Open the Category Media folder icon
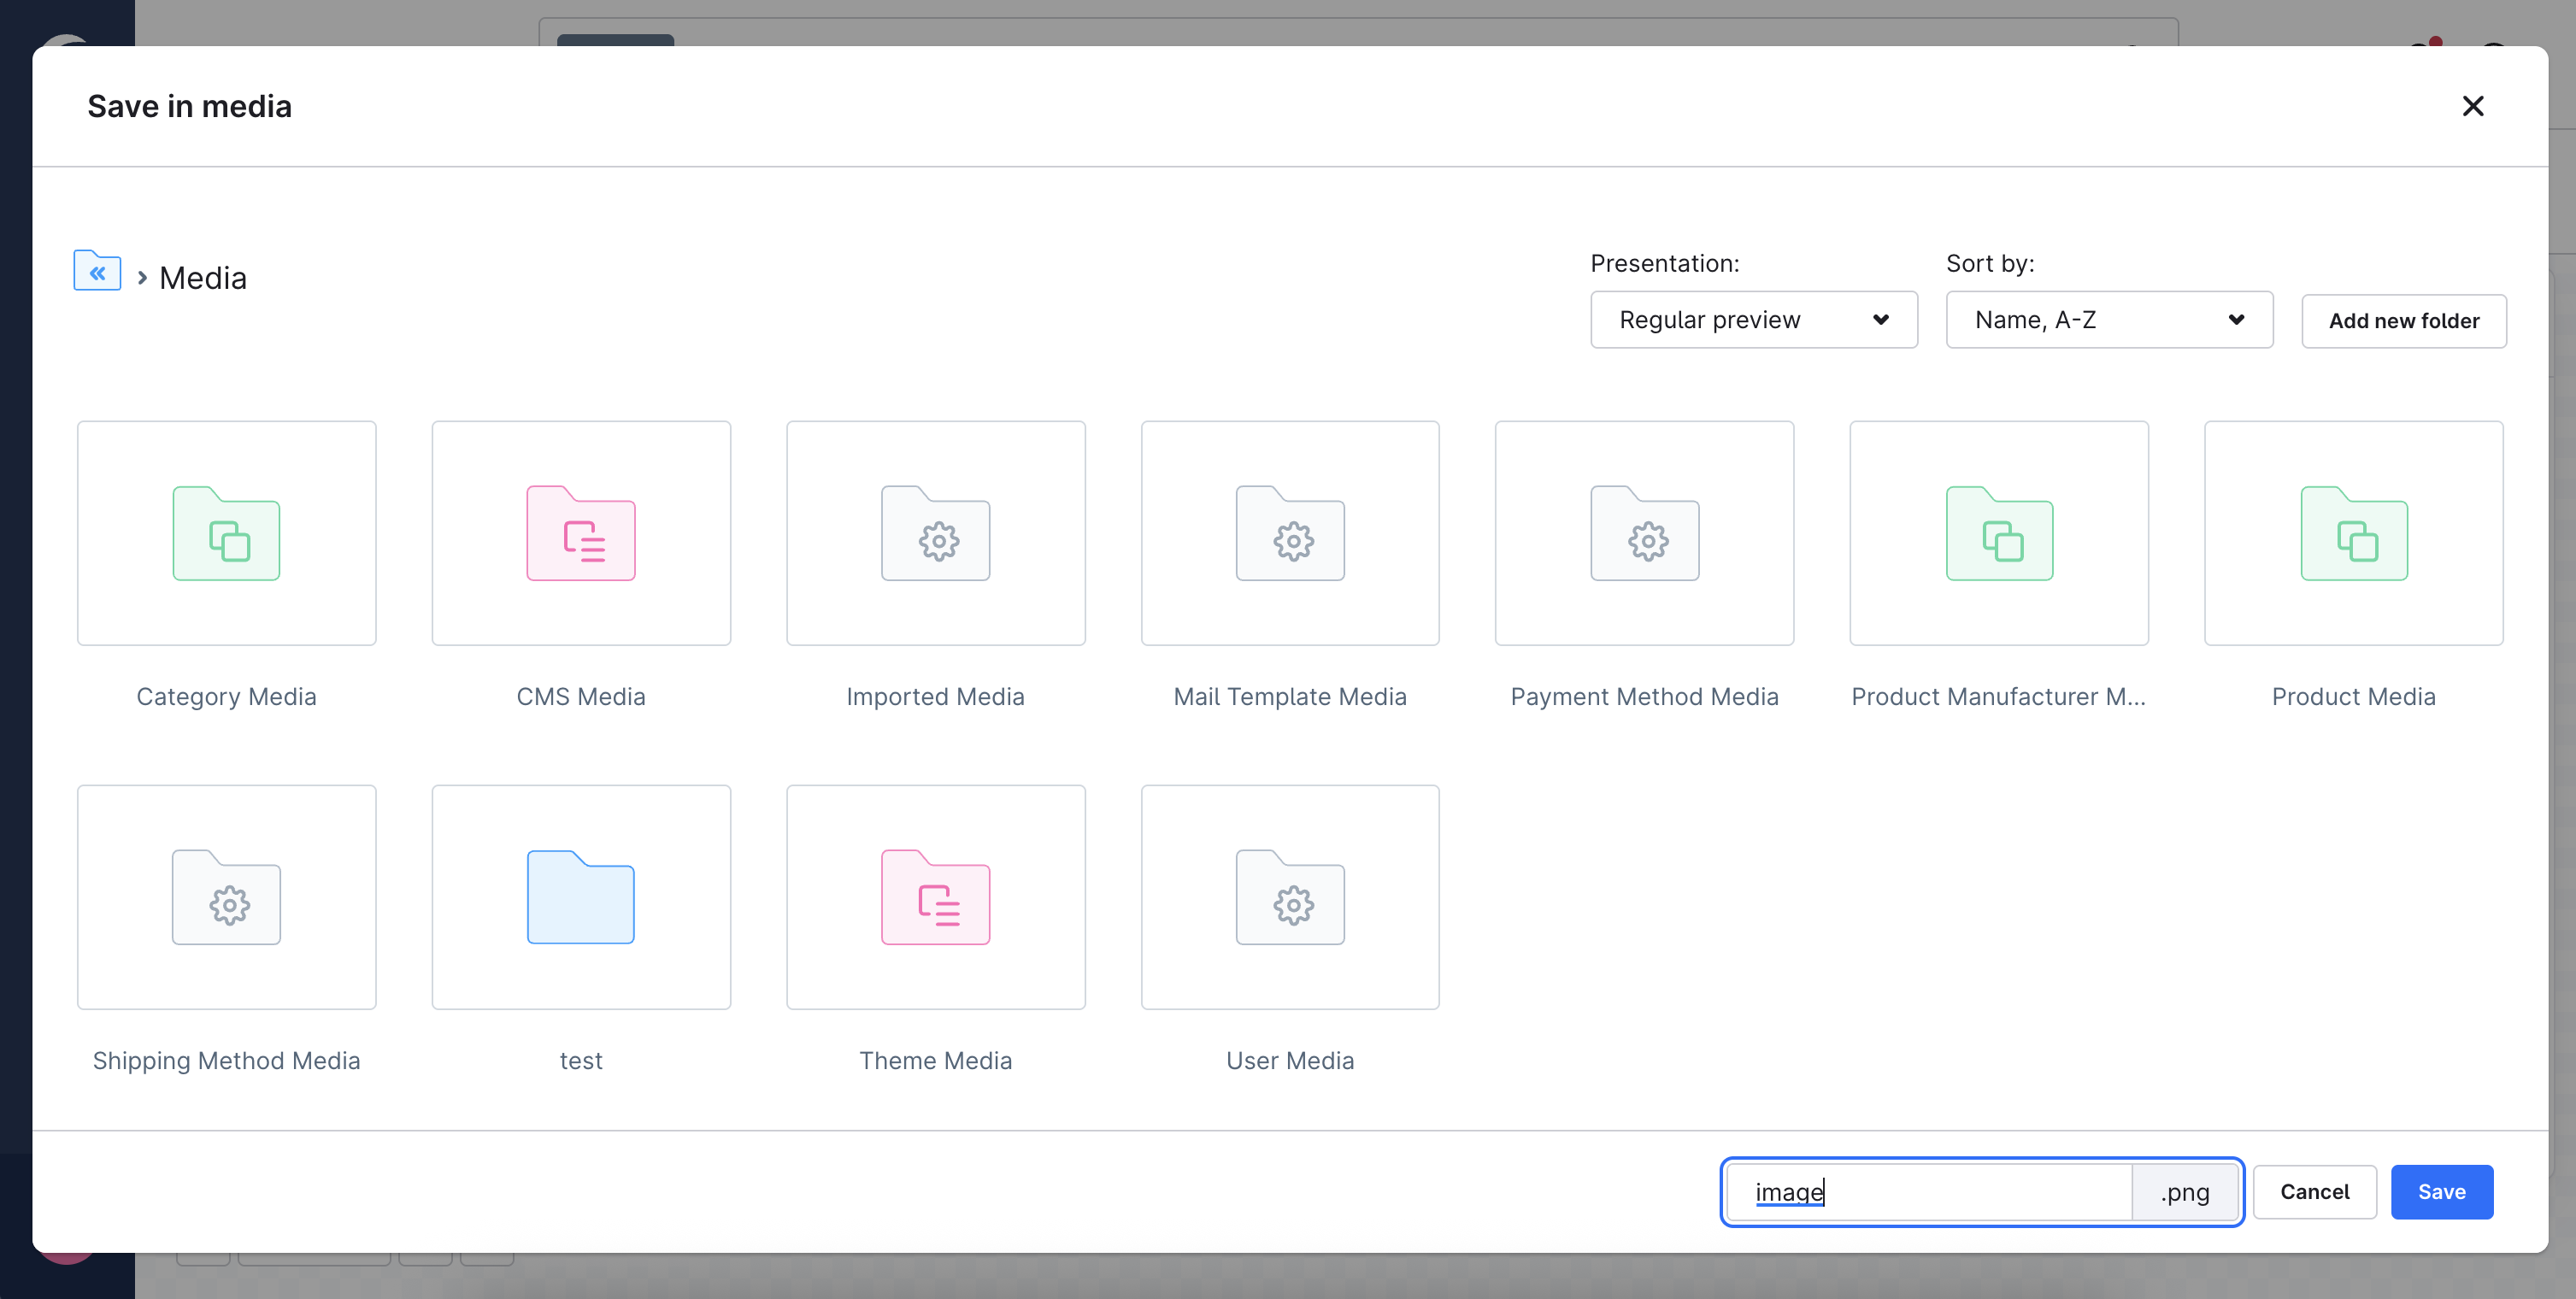Image resolution: width=2576 pixels, height=1299 pixels. (x=226, y=533)
